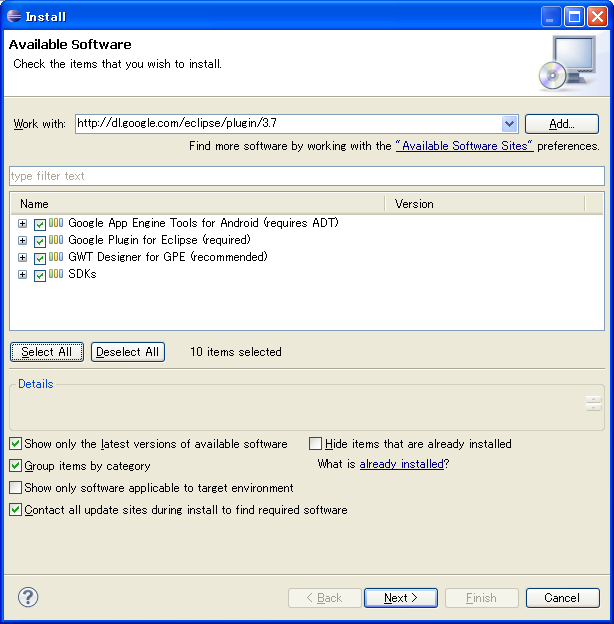Uncheck Google Plugin for Eclipse checkbox

pyautogui.click(x=40, y=242)
